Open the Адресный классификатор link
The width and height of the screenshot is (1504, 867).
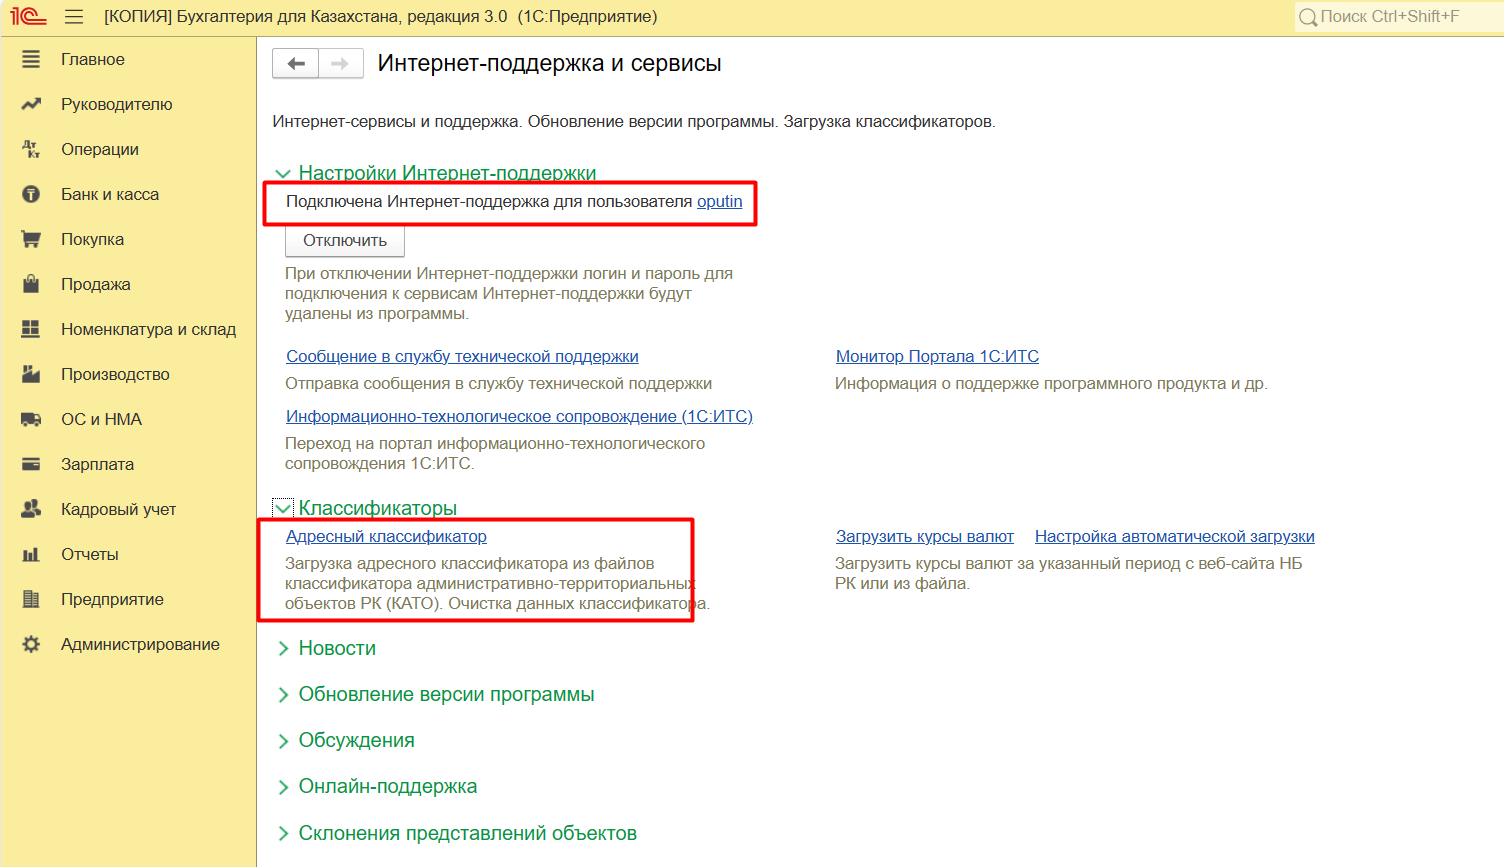pyautogui.click(x=386, y=537)
